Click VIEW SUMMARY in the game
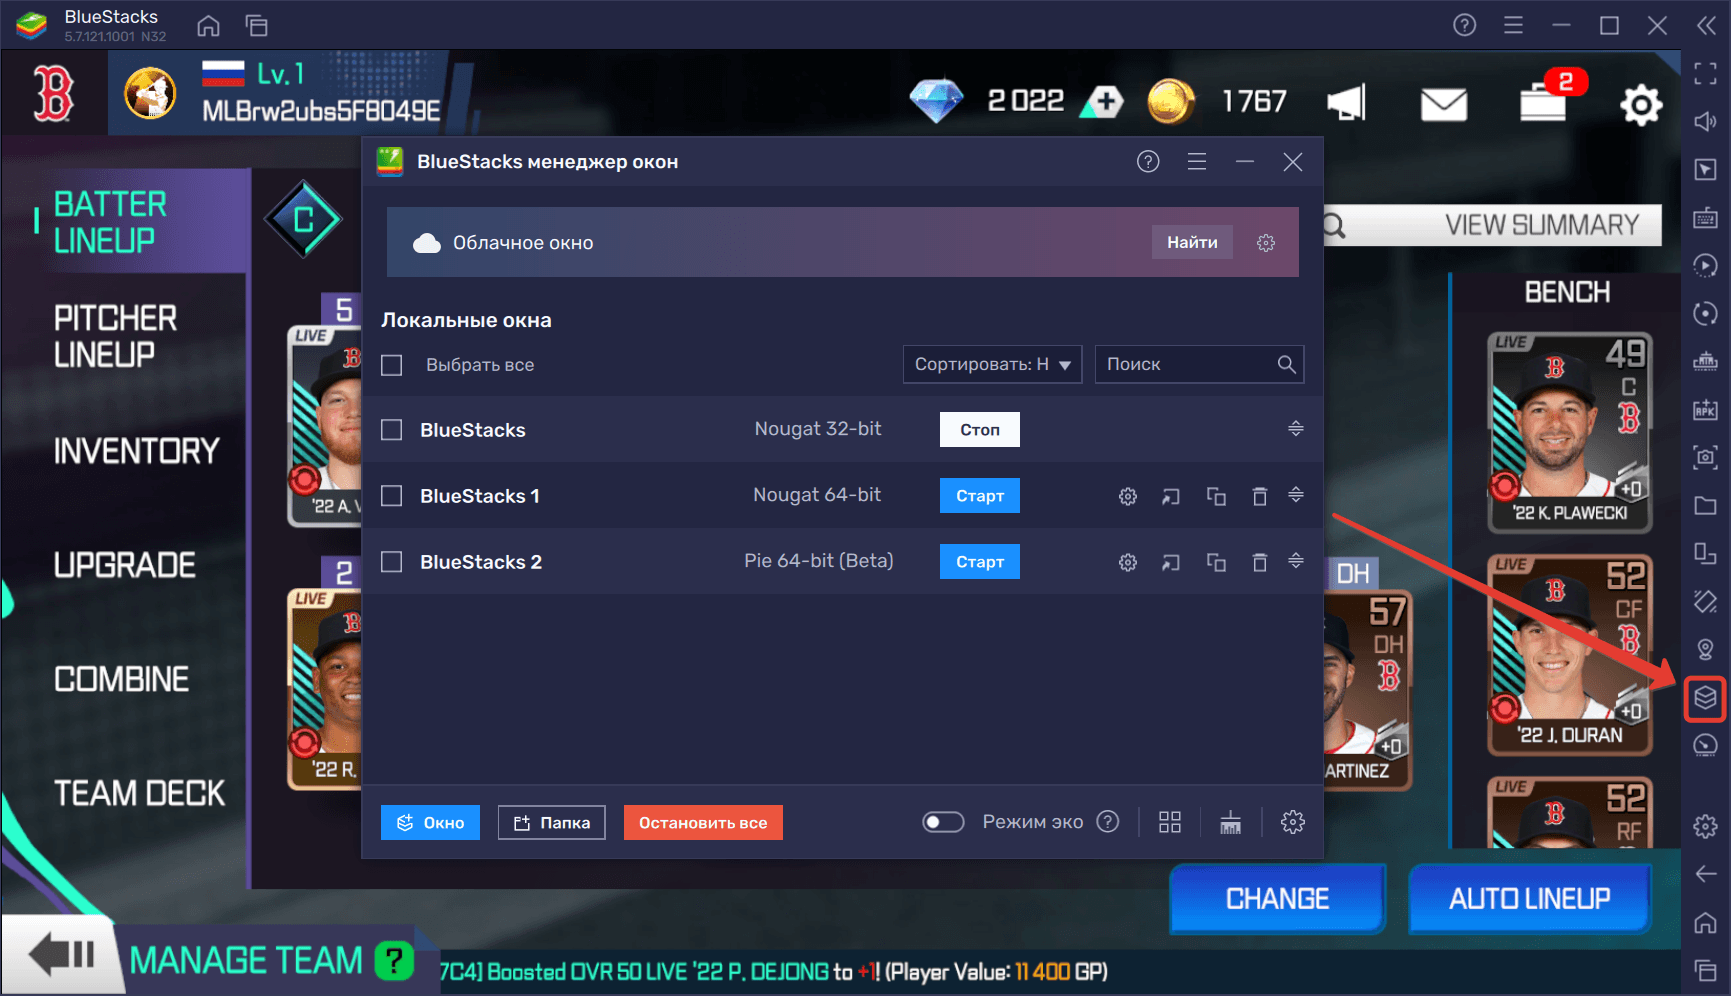The height and width of the screenshot is (996, 1731). tap(1541, 225)
